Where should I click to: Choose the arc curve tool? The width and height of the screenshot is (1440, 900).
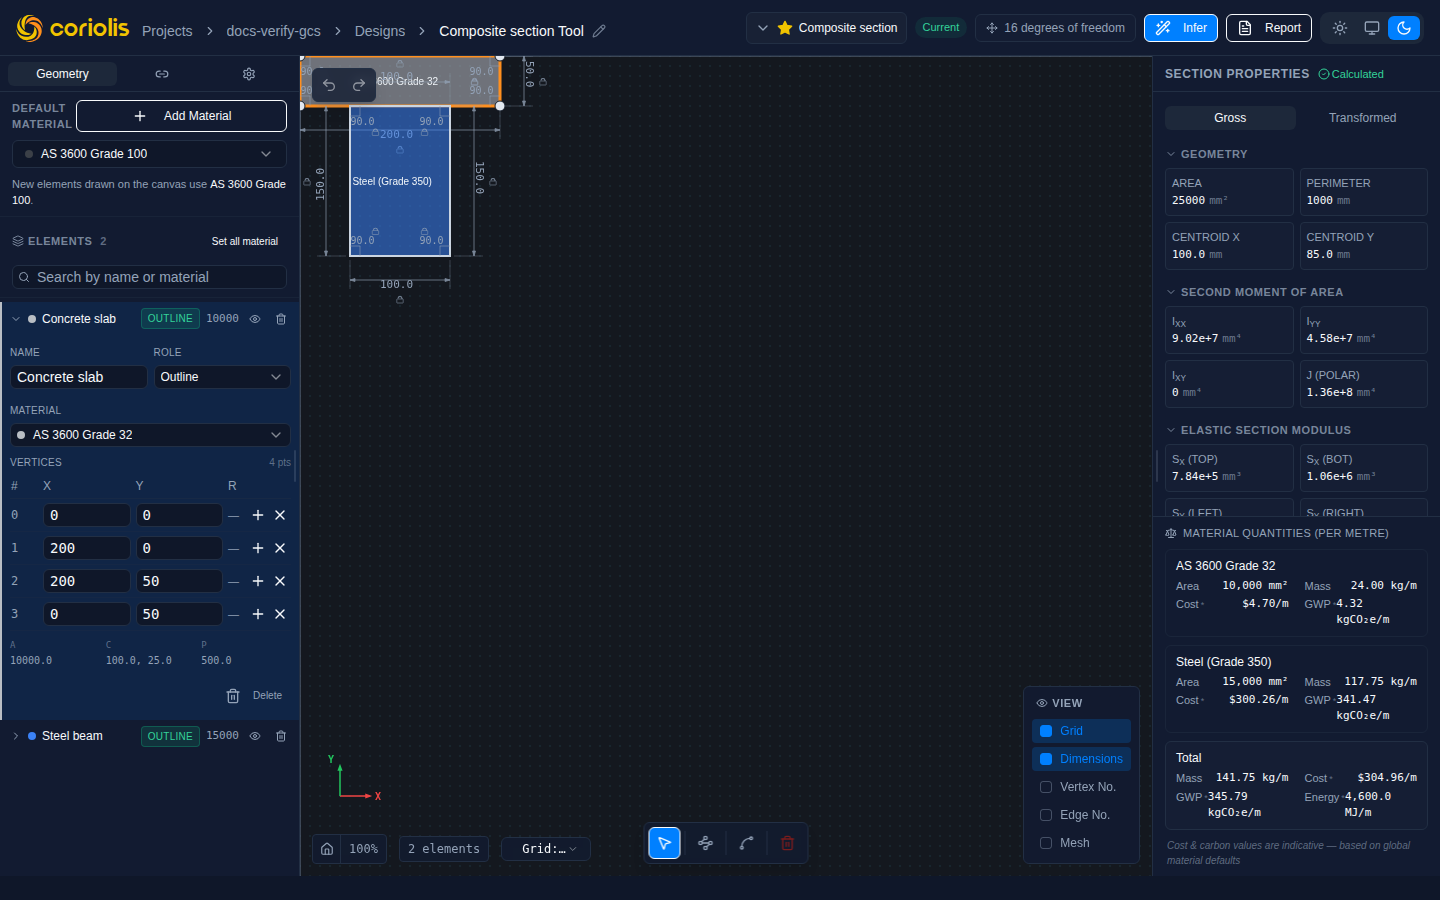click(746, 843)
